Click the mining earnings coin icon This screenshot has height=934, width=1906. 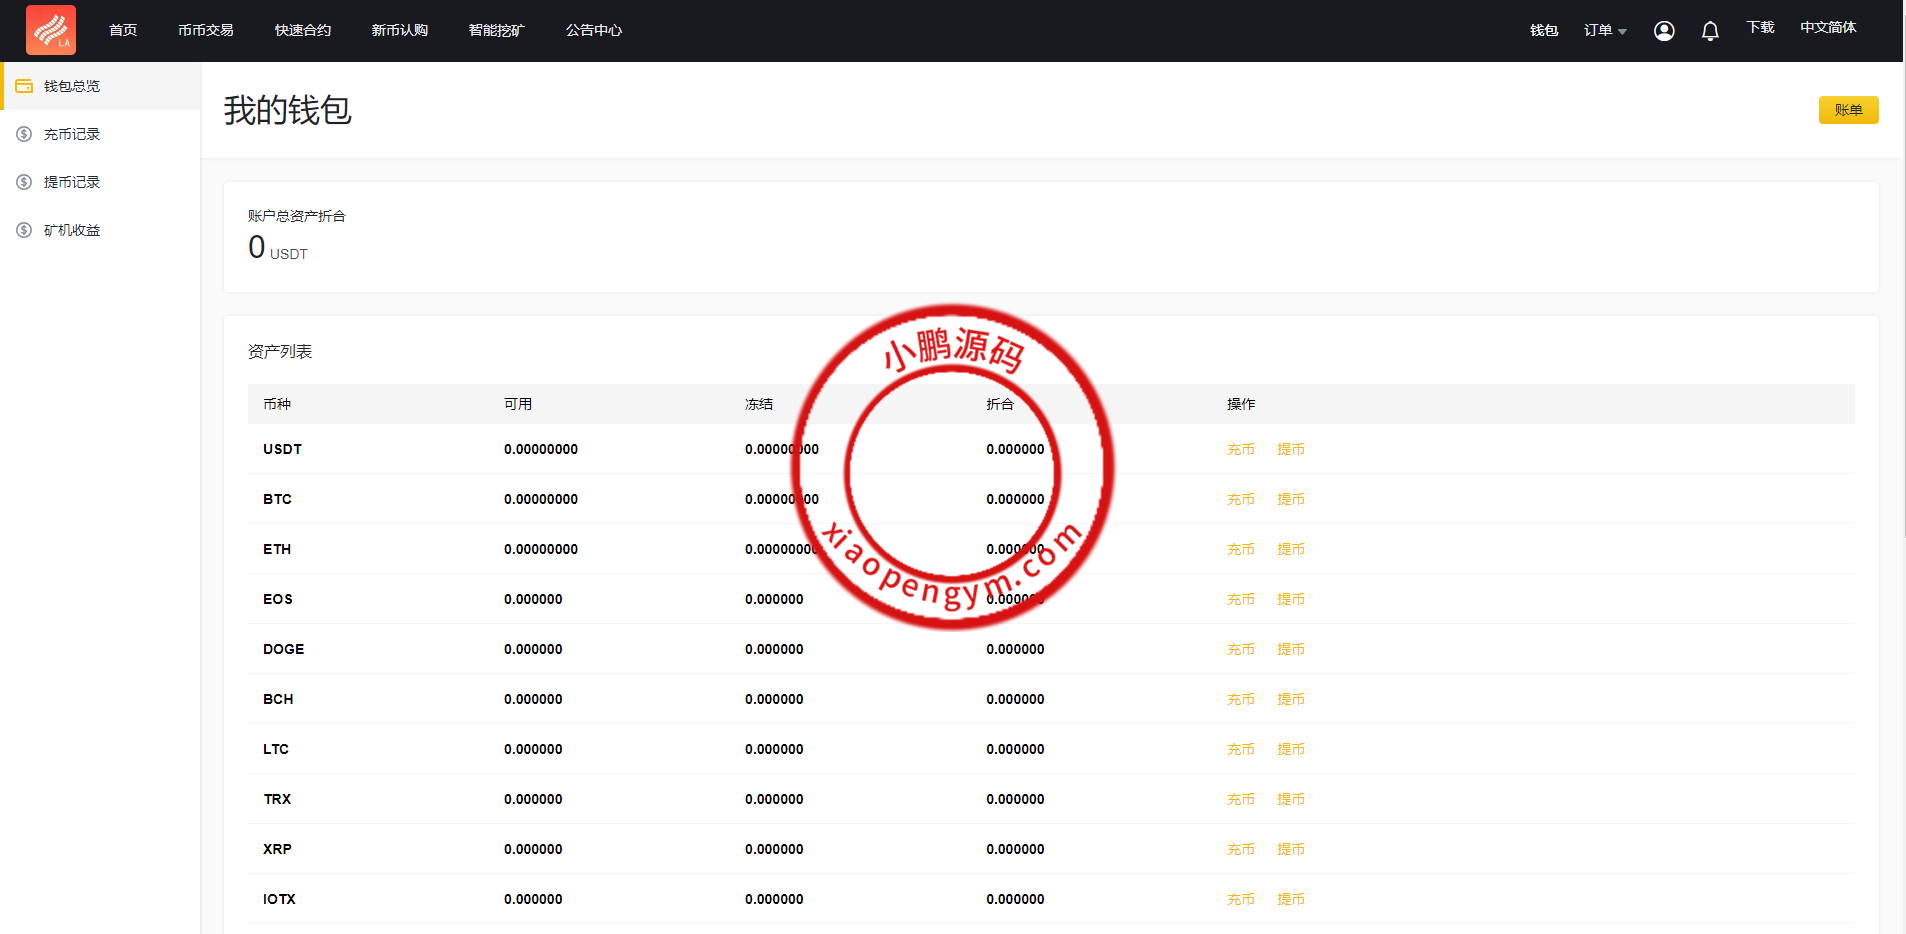[24, 230]
